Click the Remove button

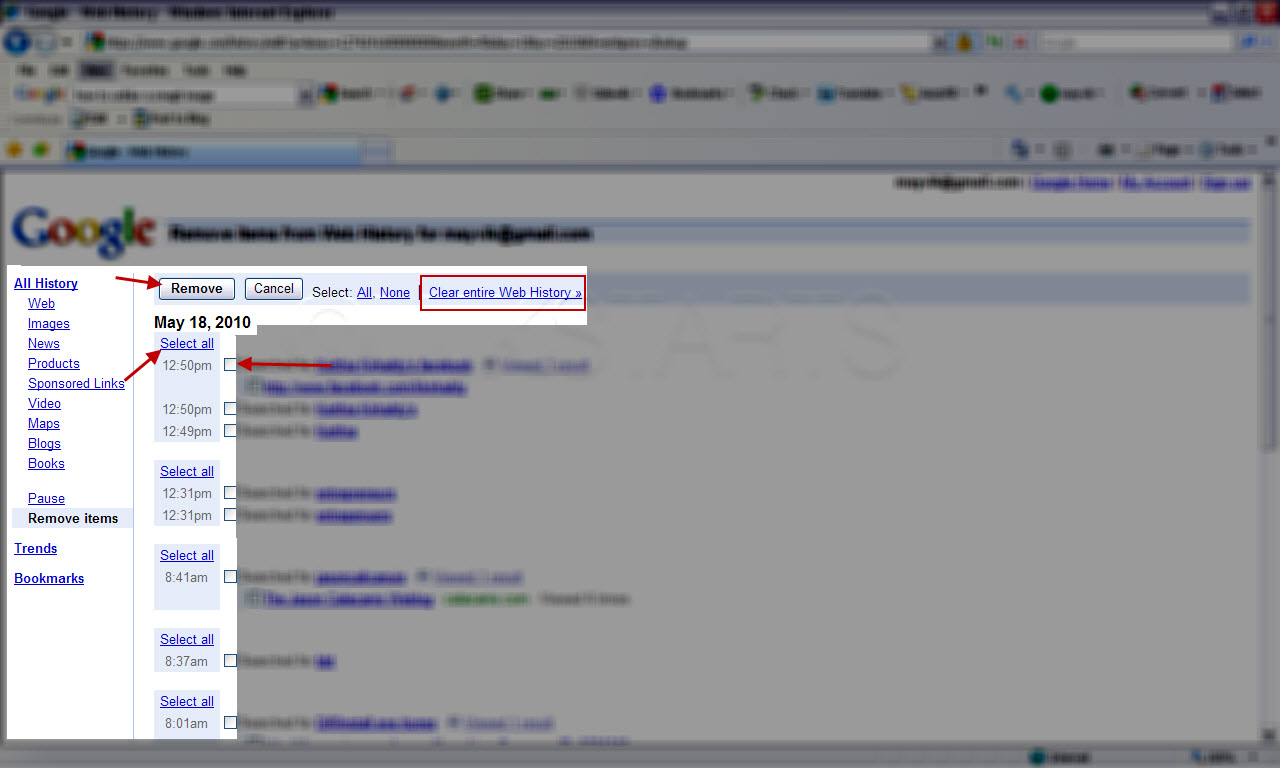click(197, 289)
